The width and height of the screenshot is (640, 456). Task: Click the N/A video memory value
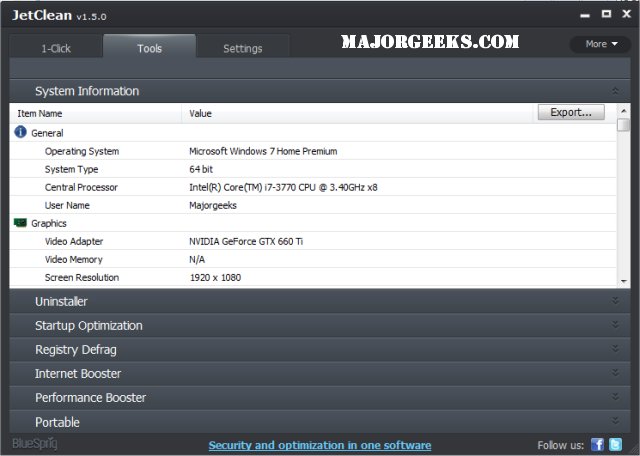197,259
